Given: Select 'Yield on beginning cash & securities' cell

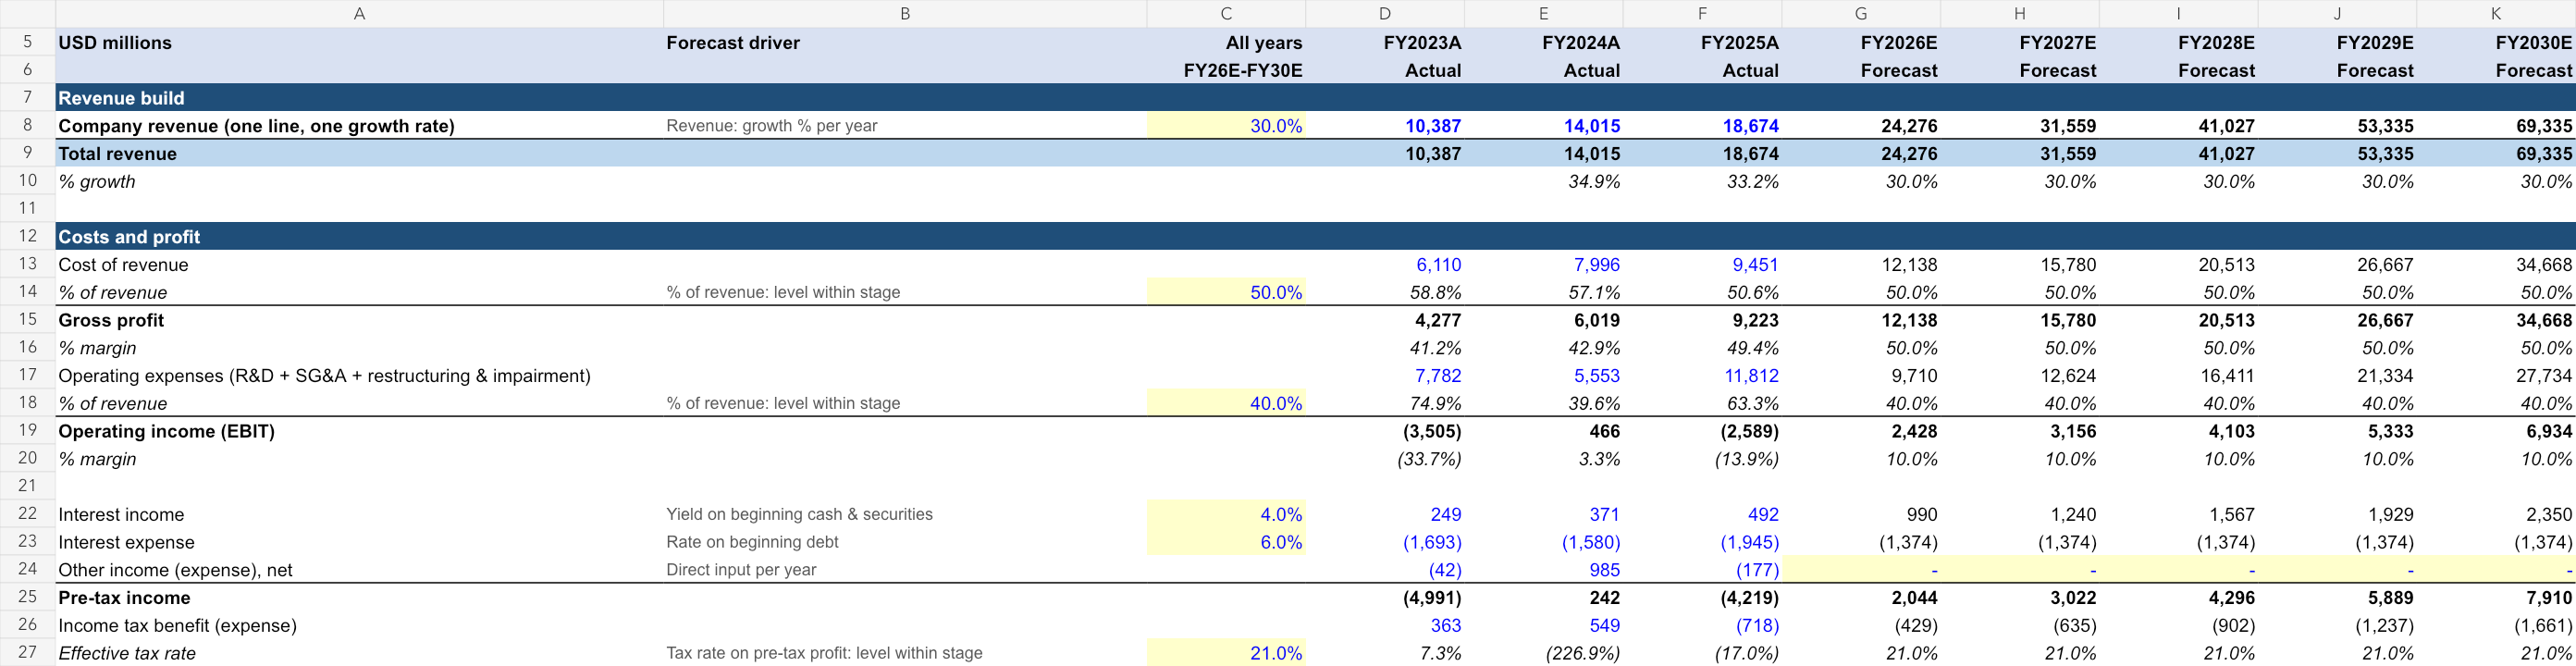Looking at the screenshot, I should coord(905,514).
